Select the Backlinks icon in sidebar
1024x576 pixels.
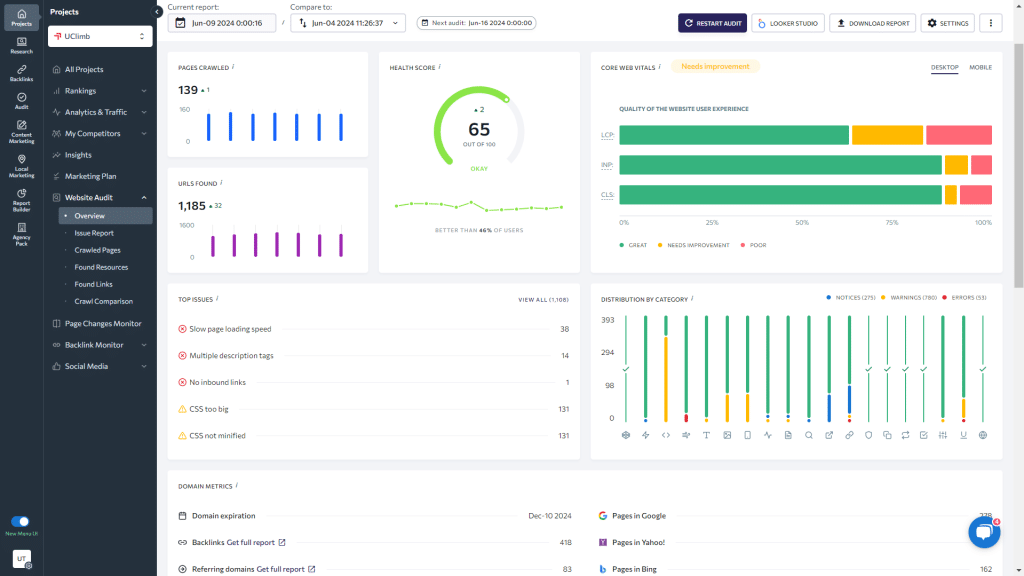click(x=20, y=70)
